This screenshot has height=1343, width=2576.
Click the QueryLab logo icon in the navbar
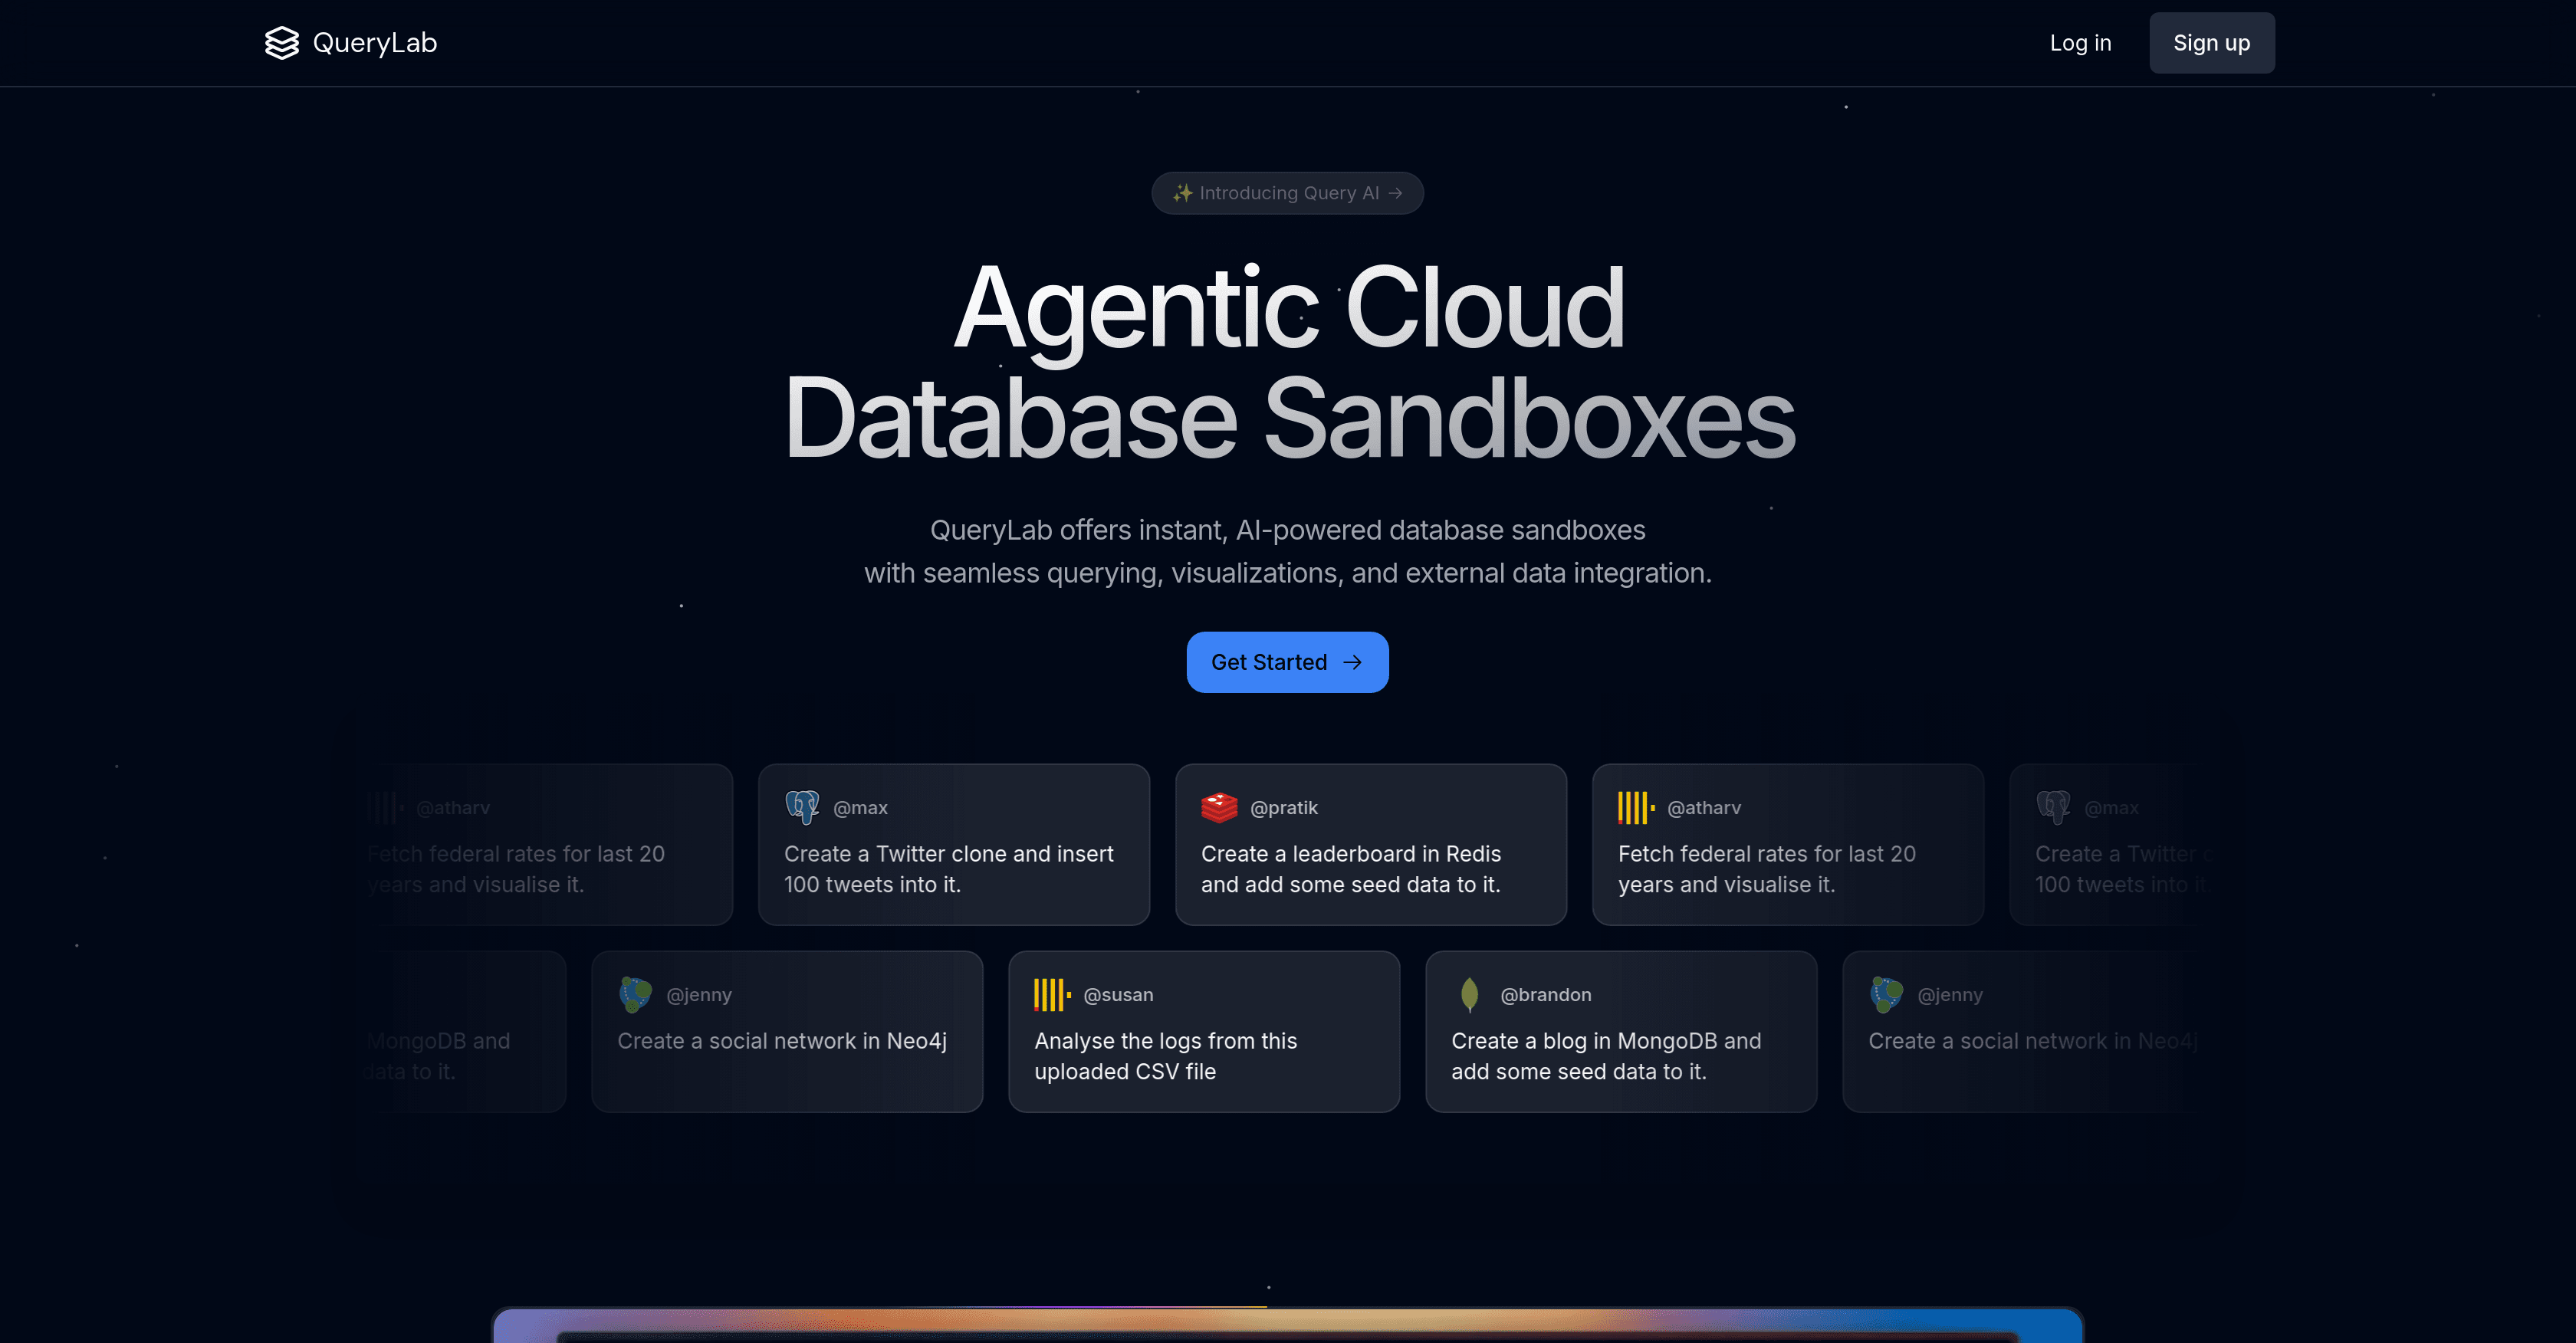pyautogui.click(x=282, y=42)
